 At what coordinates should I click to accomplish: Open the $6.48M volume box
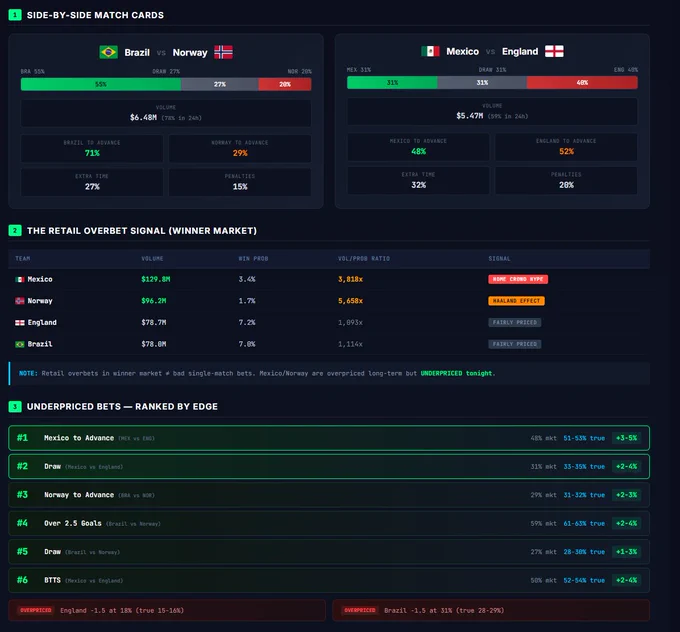pos(166,113)
